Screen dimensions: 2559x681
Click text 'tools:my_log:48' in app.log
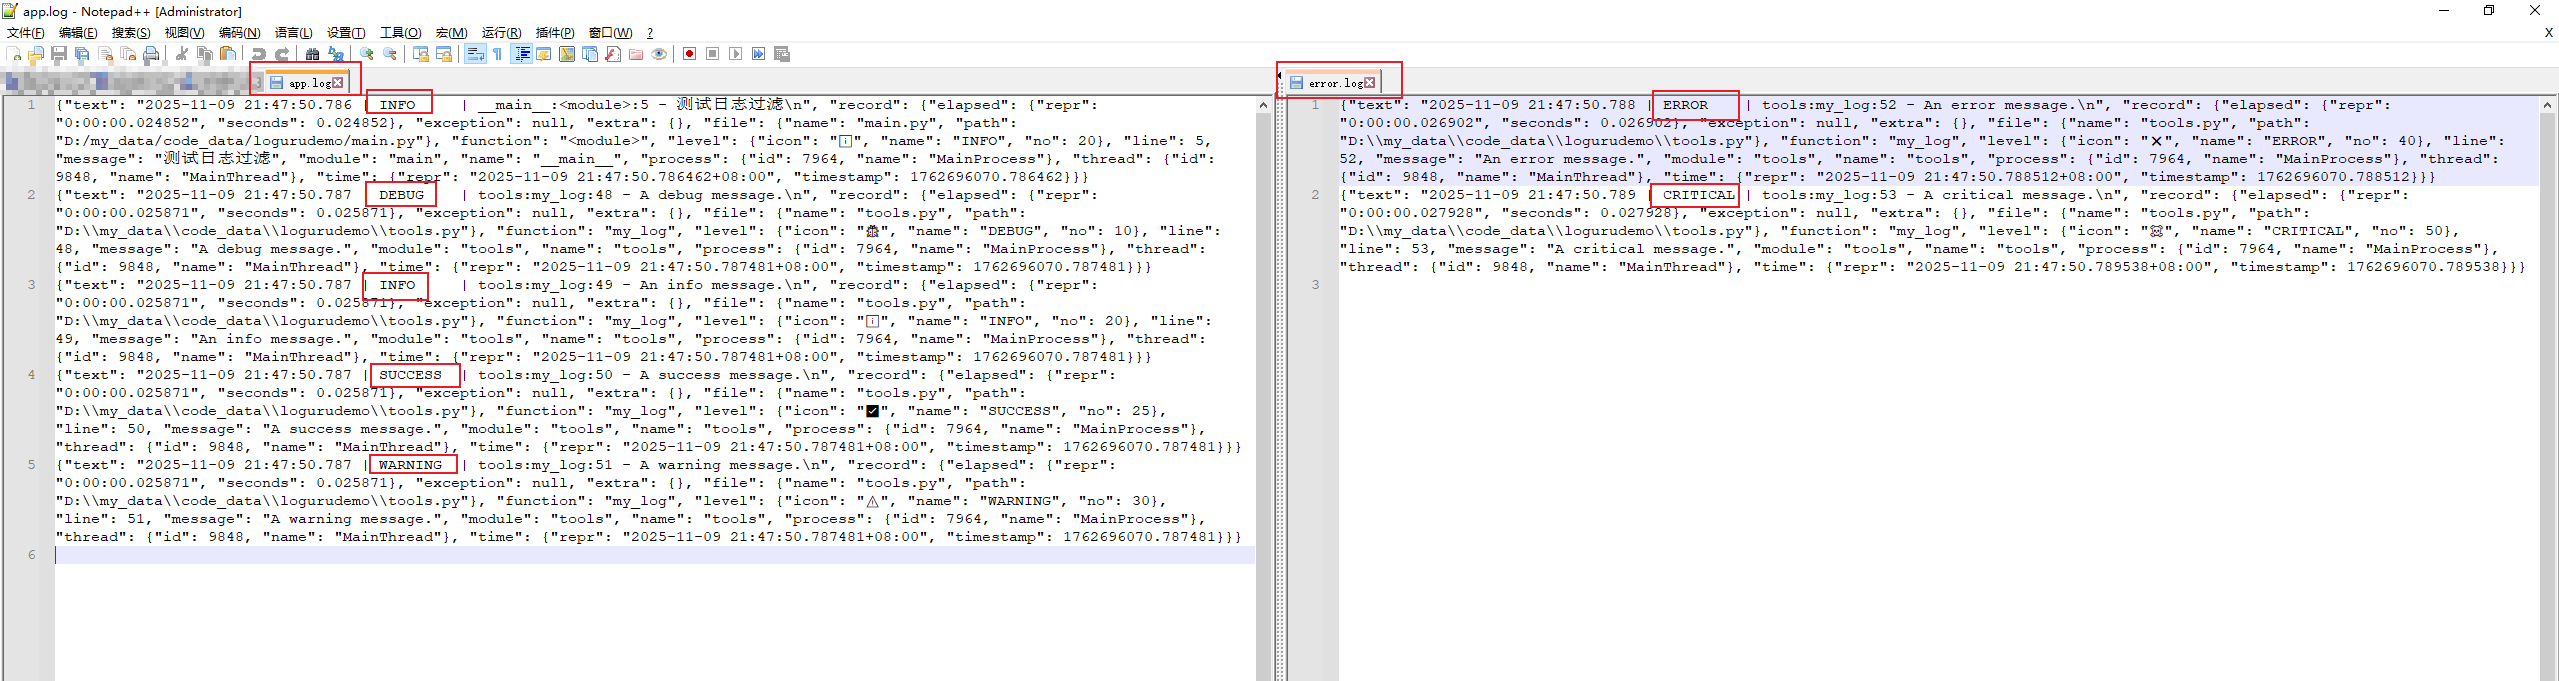point(545,195)
